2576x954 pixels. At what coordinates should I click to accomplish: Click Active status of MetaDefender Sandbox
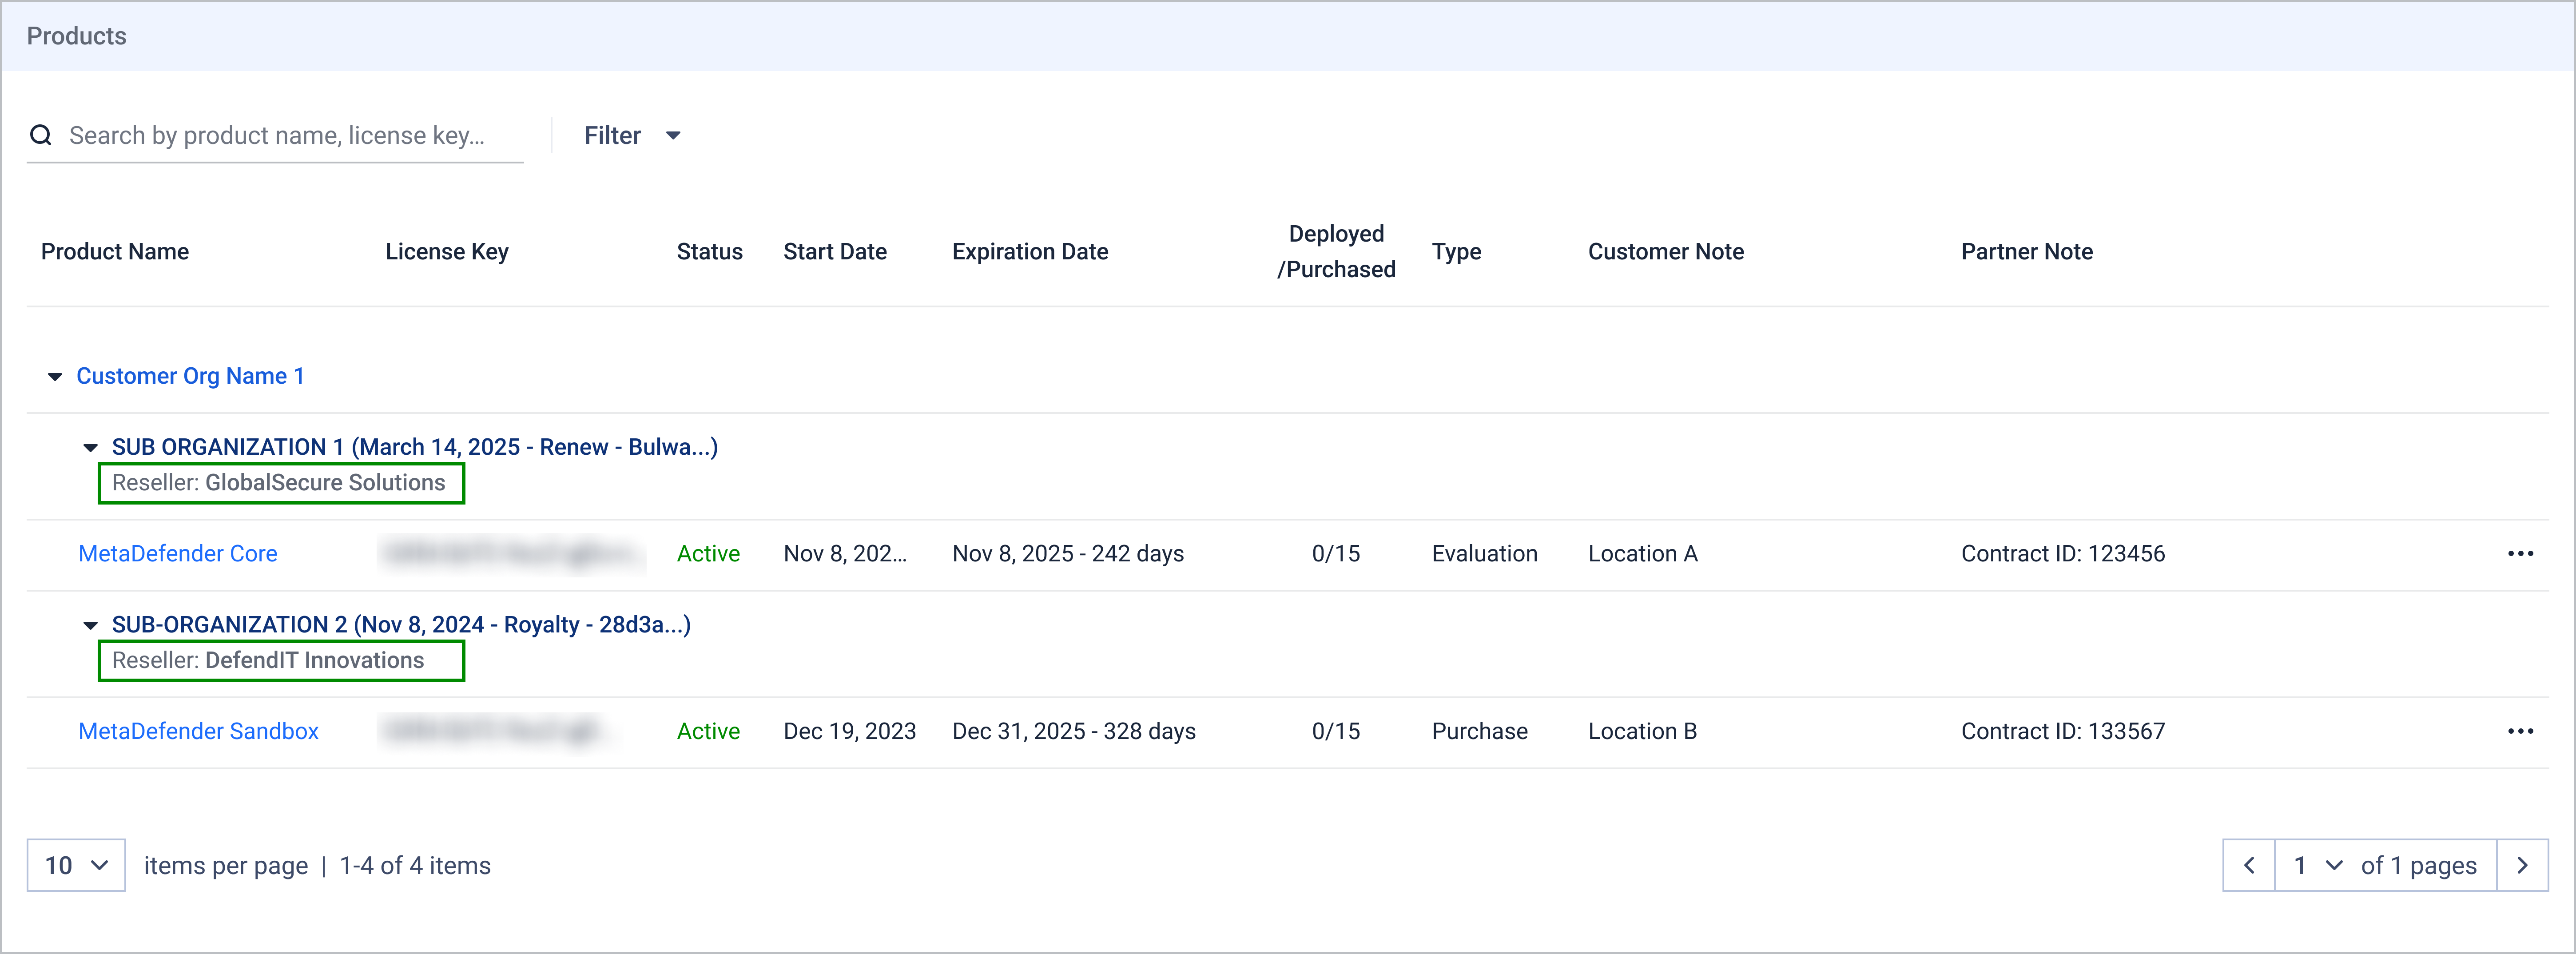(x=708, y=732)
